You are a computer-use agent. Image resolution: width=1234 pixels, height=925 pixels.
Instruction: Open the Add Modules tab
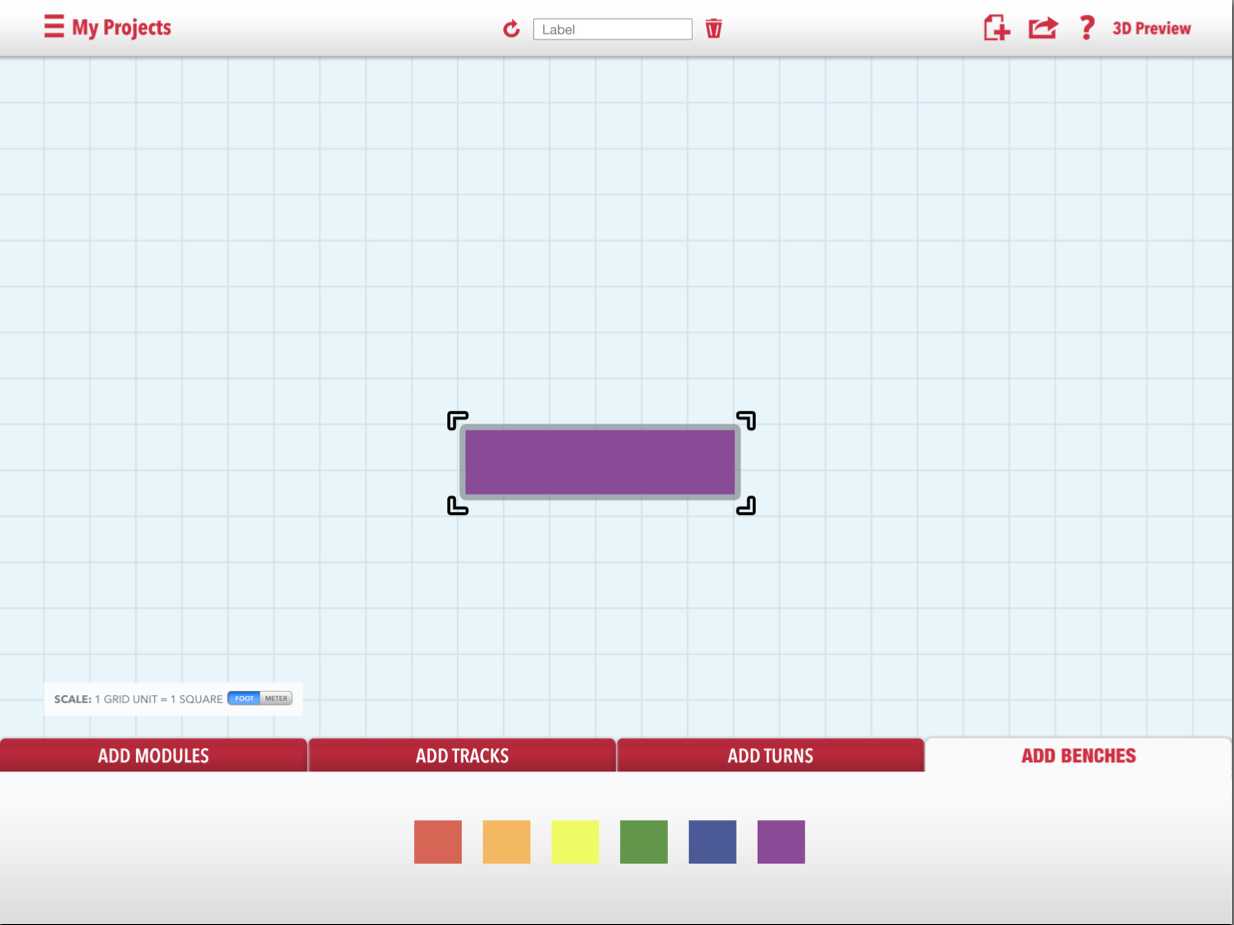(x=153, y=756)
